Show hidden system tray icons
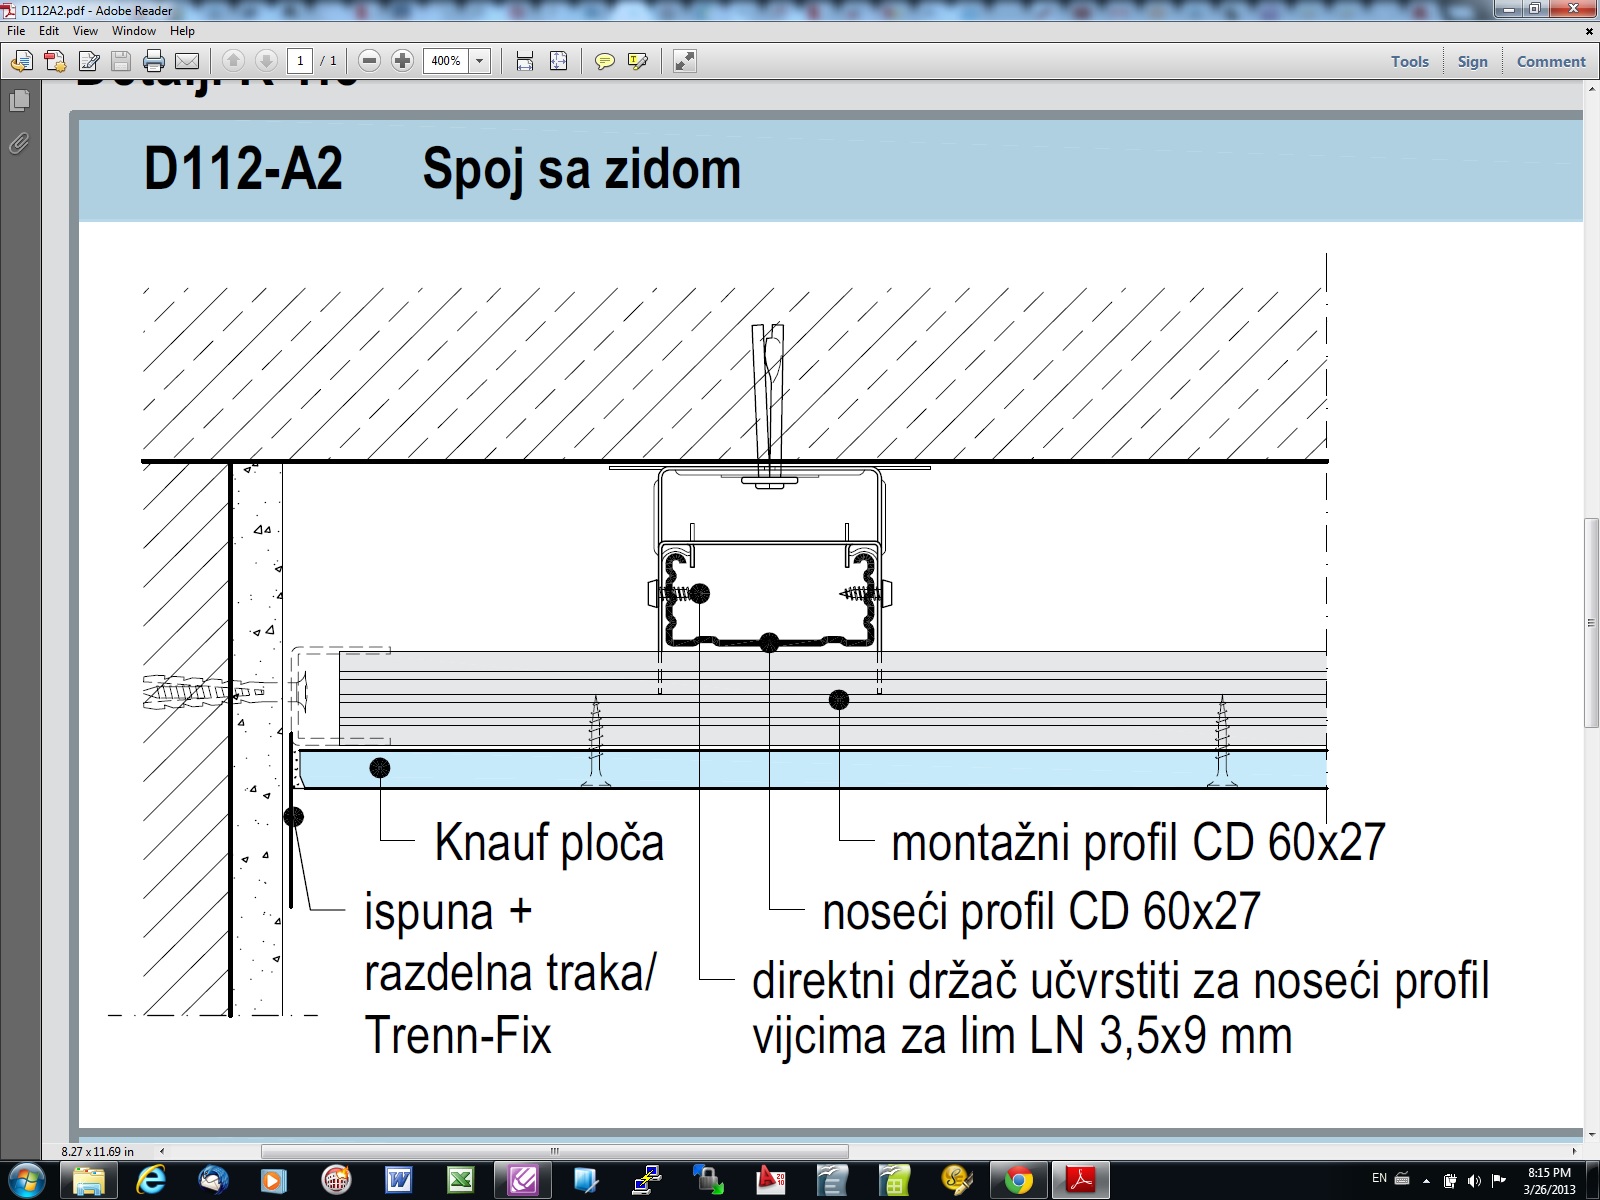Screen dimensions: 1600x1200 [x=1426, y=1180]
